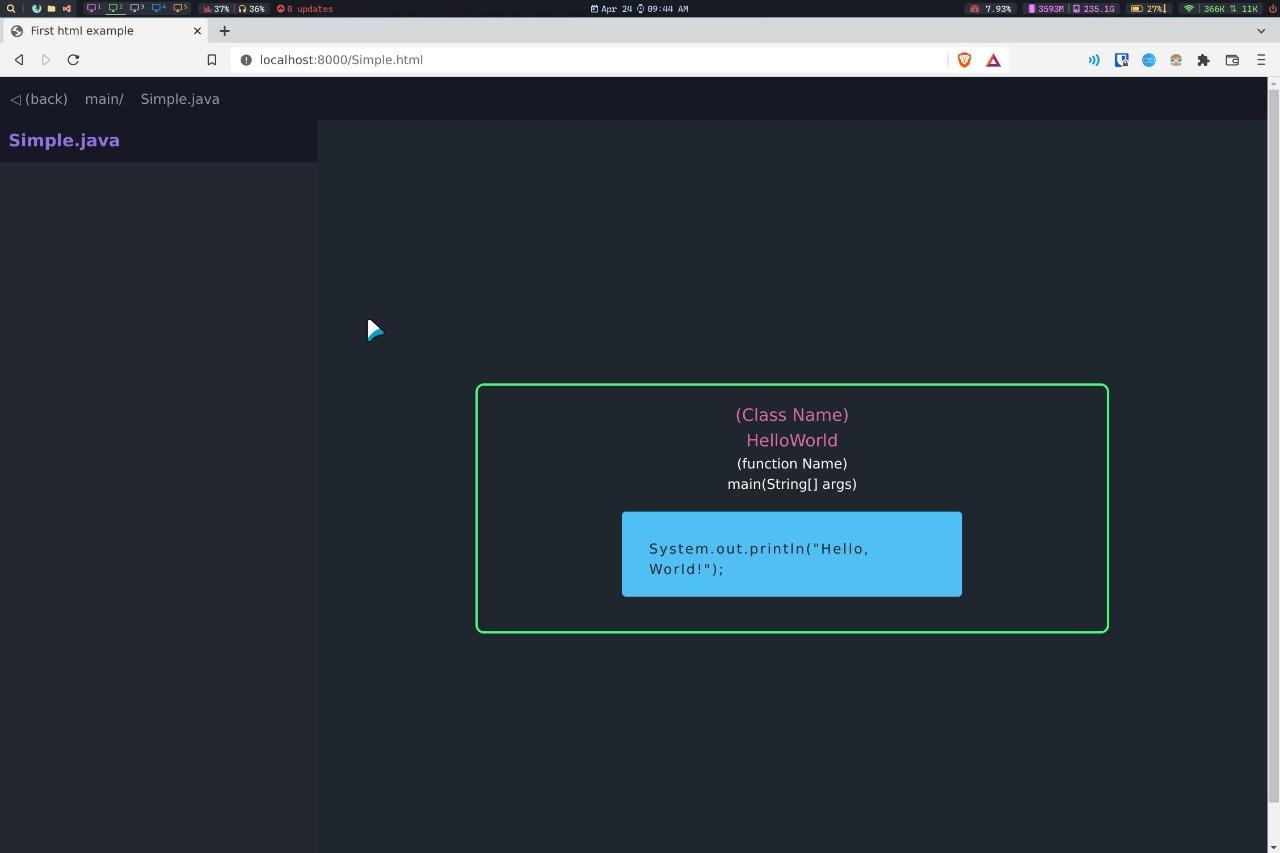This screenshot has width=1280, height=853.
Task: Switch to workspace 1
Action: point(94,9)
